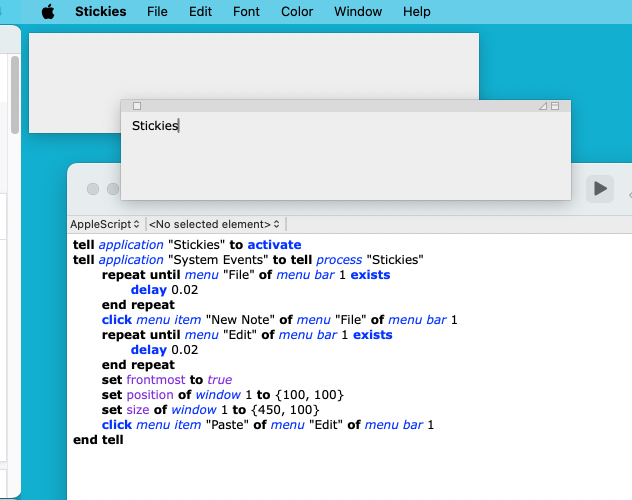Viewport: 632px width, 500px height.
Task: Click the word activate in the script
Action: (x=274, y=245)
